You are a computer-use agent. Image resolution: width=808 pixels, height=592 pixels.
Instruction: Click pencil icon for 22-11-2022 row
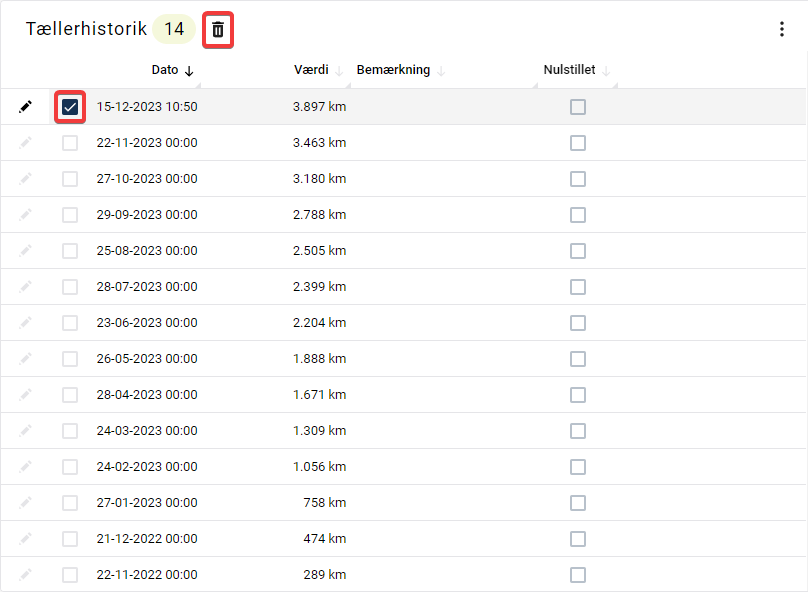click(x=25, y=574)
